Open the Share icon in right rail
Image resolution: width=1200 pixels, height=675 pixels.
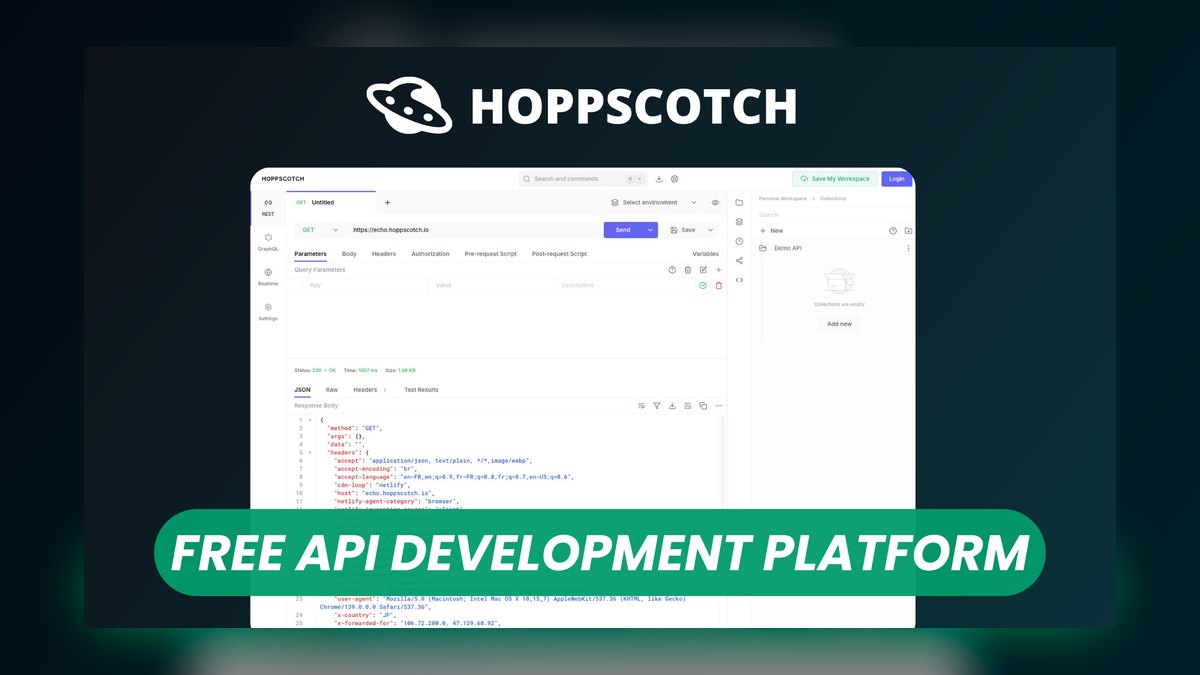click(x=739, y=260)
